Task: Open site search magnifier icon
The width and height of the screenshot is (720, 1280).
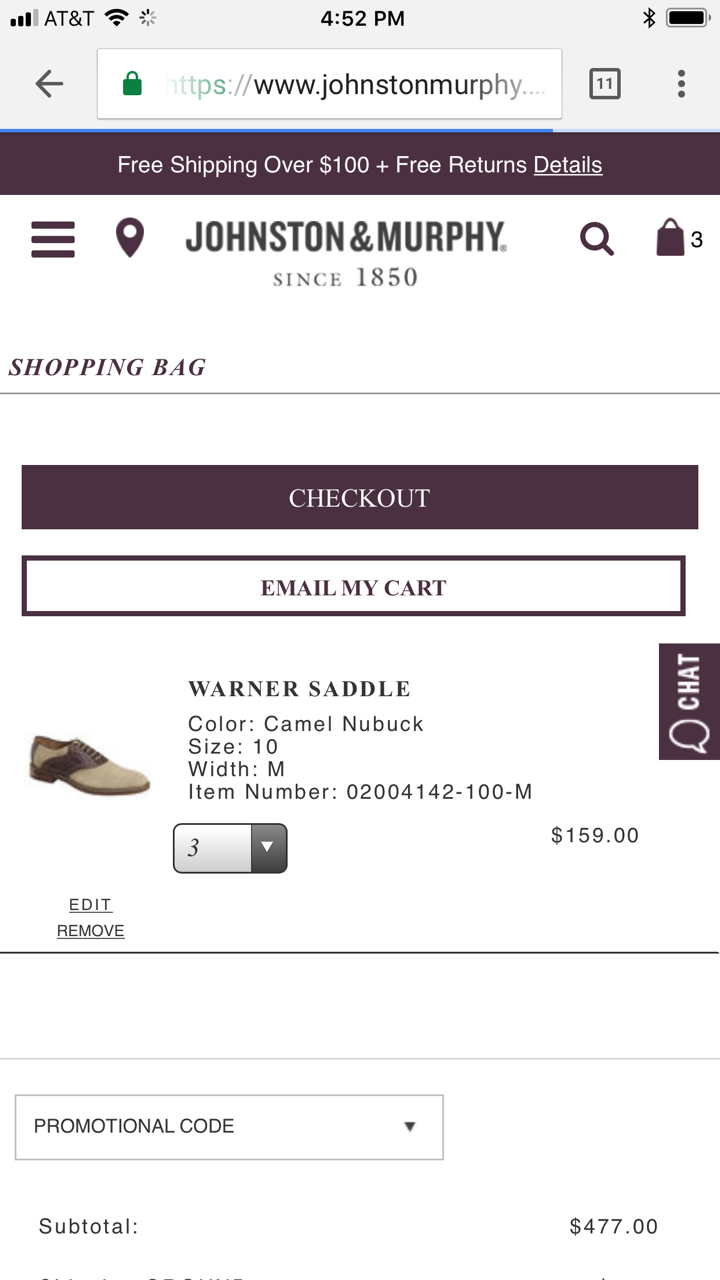Action: tap(596, 239)
